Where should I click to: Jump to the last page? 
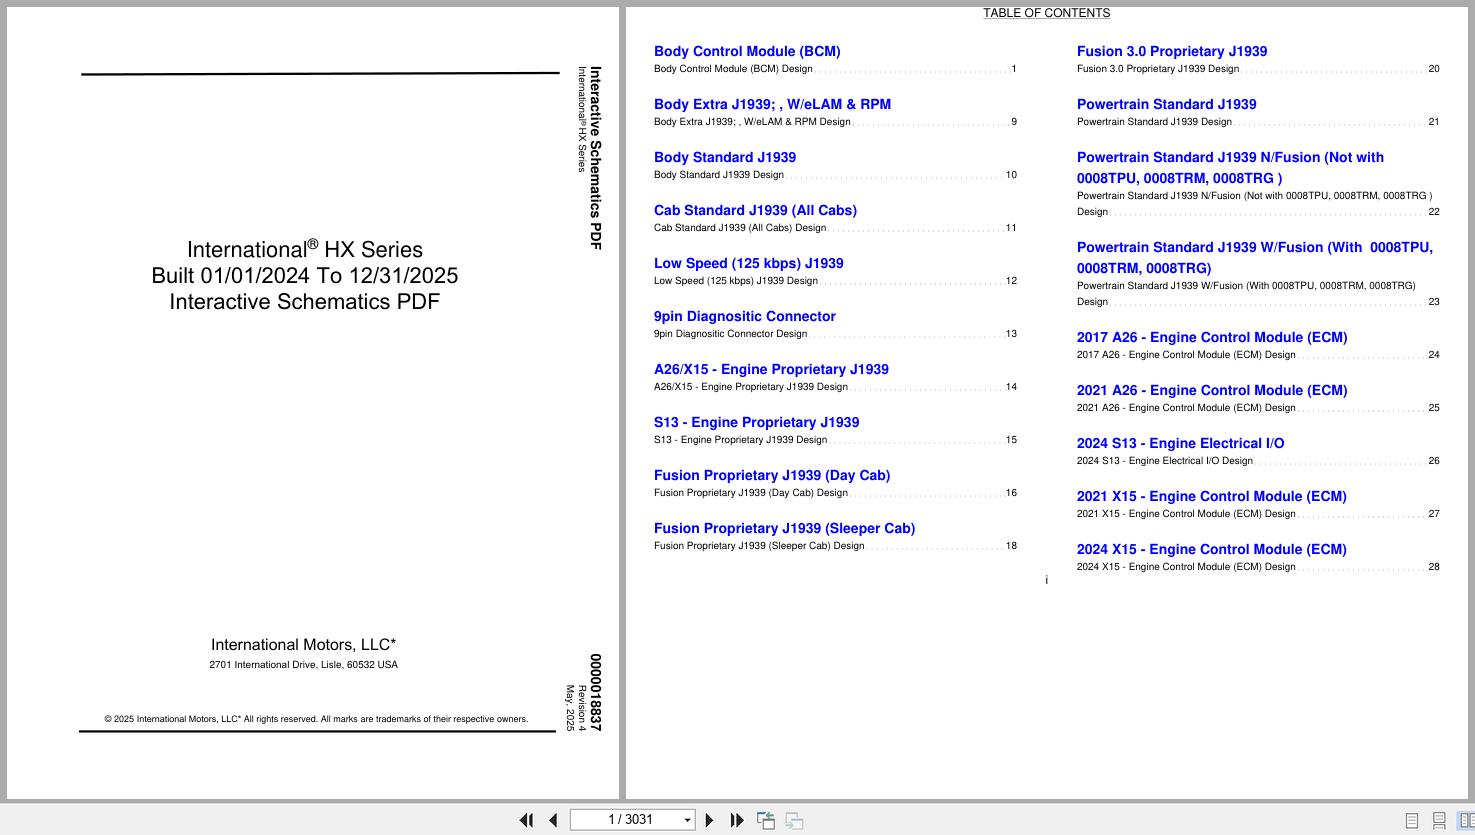click(x=737, y=820)
